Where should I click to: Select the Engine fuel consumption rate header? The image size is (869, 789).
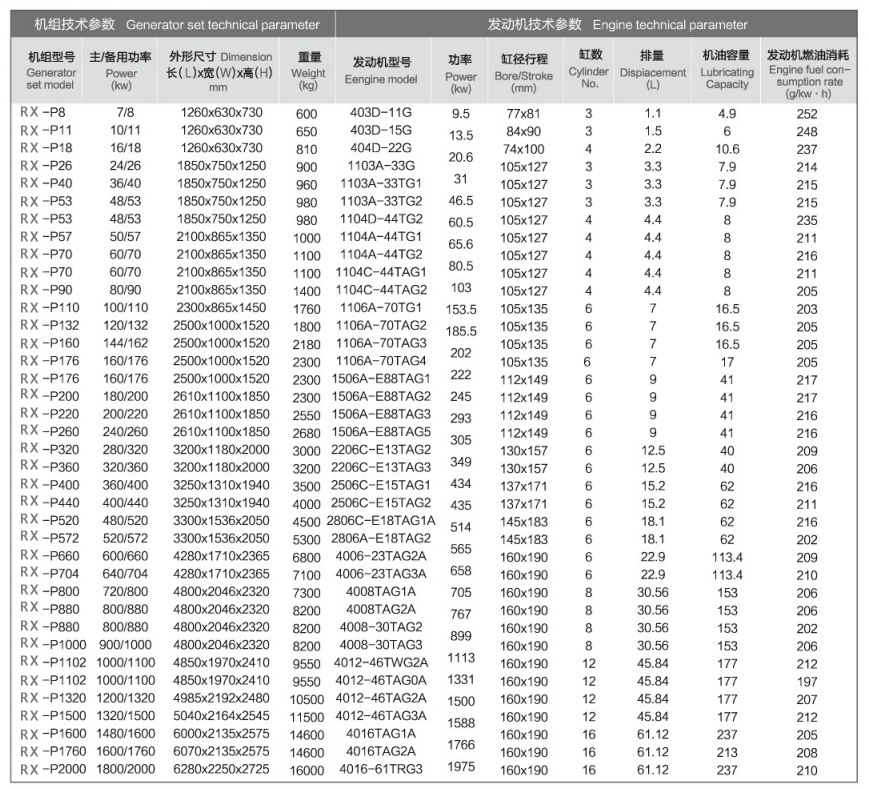tap(807, 72)
